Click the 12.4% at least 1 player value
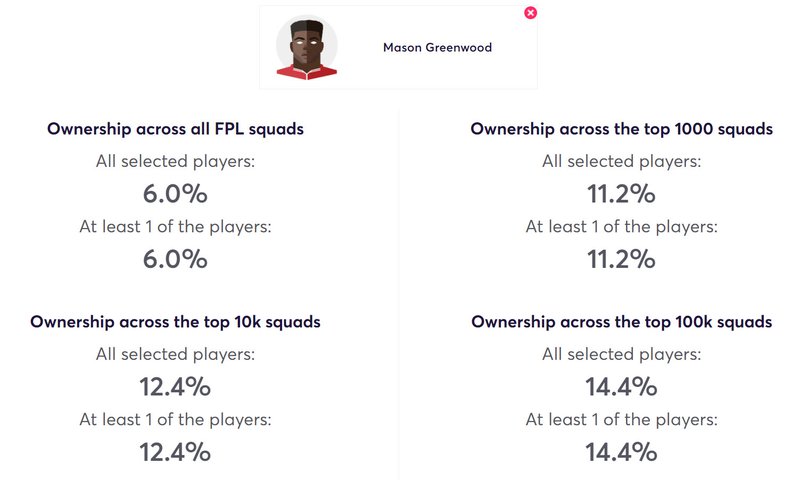Image resolution: width=800 pixels, height=480 pixels. click(175, 452)
